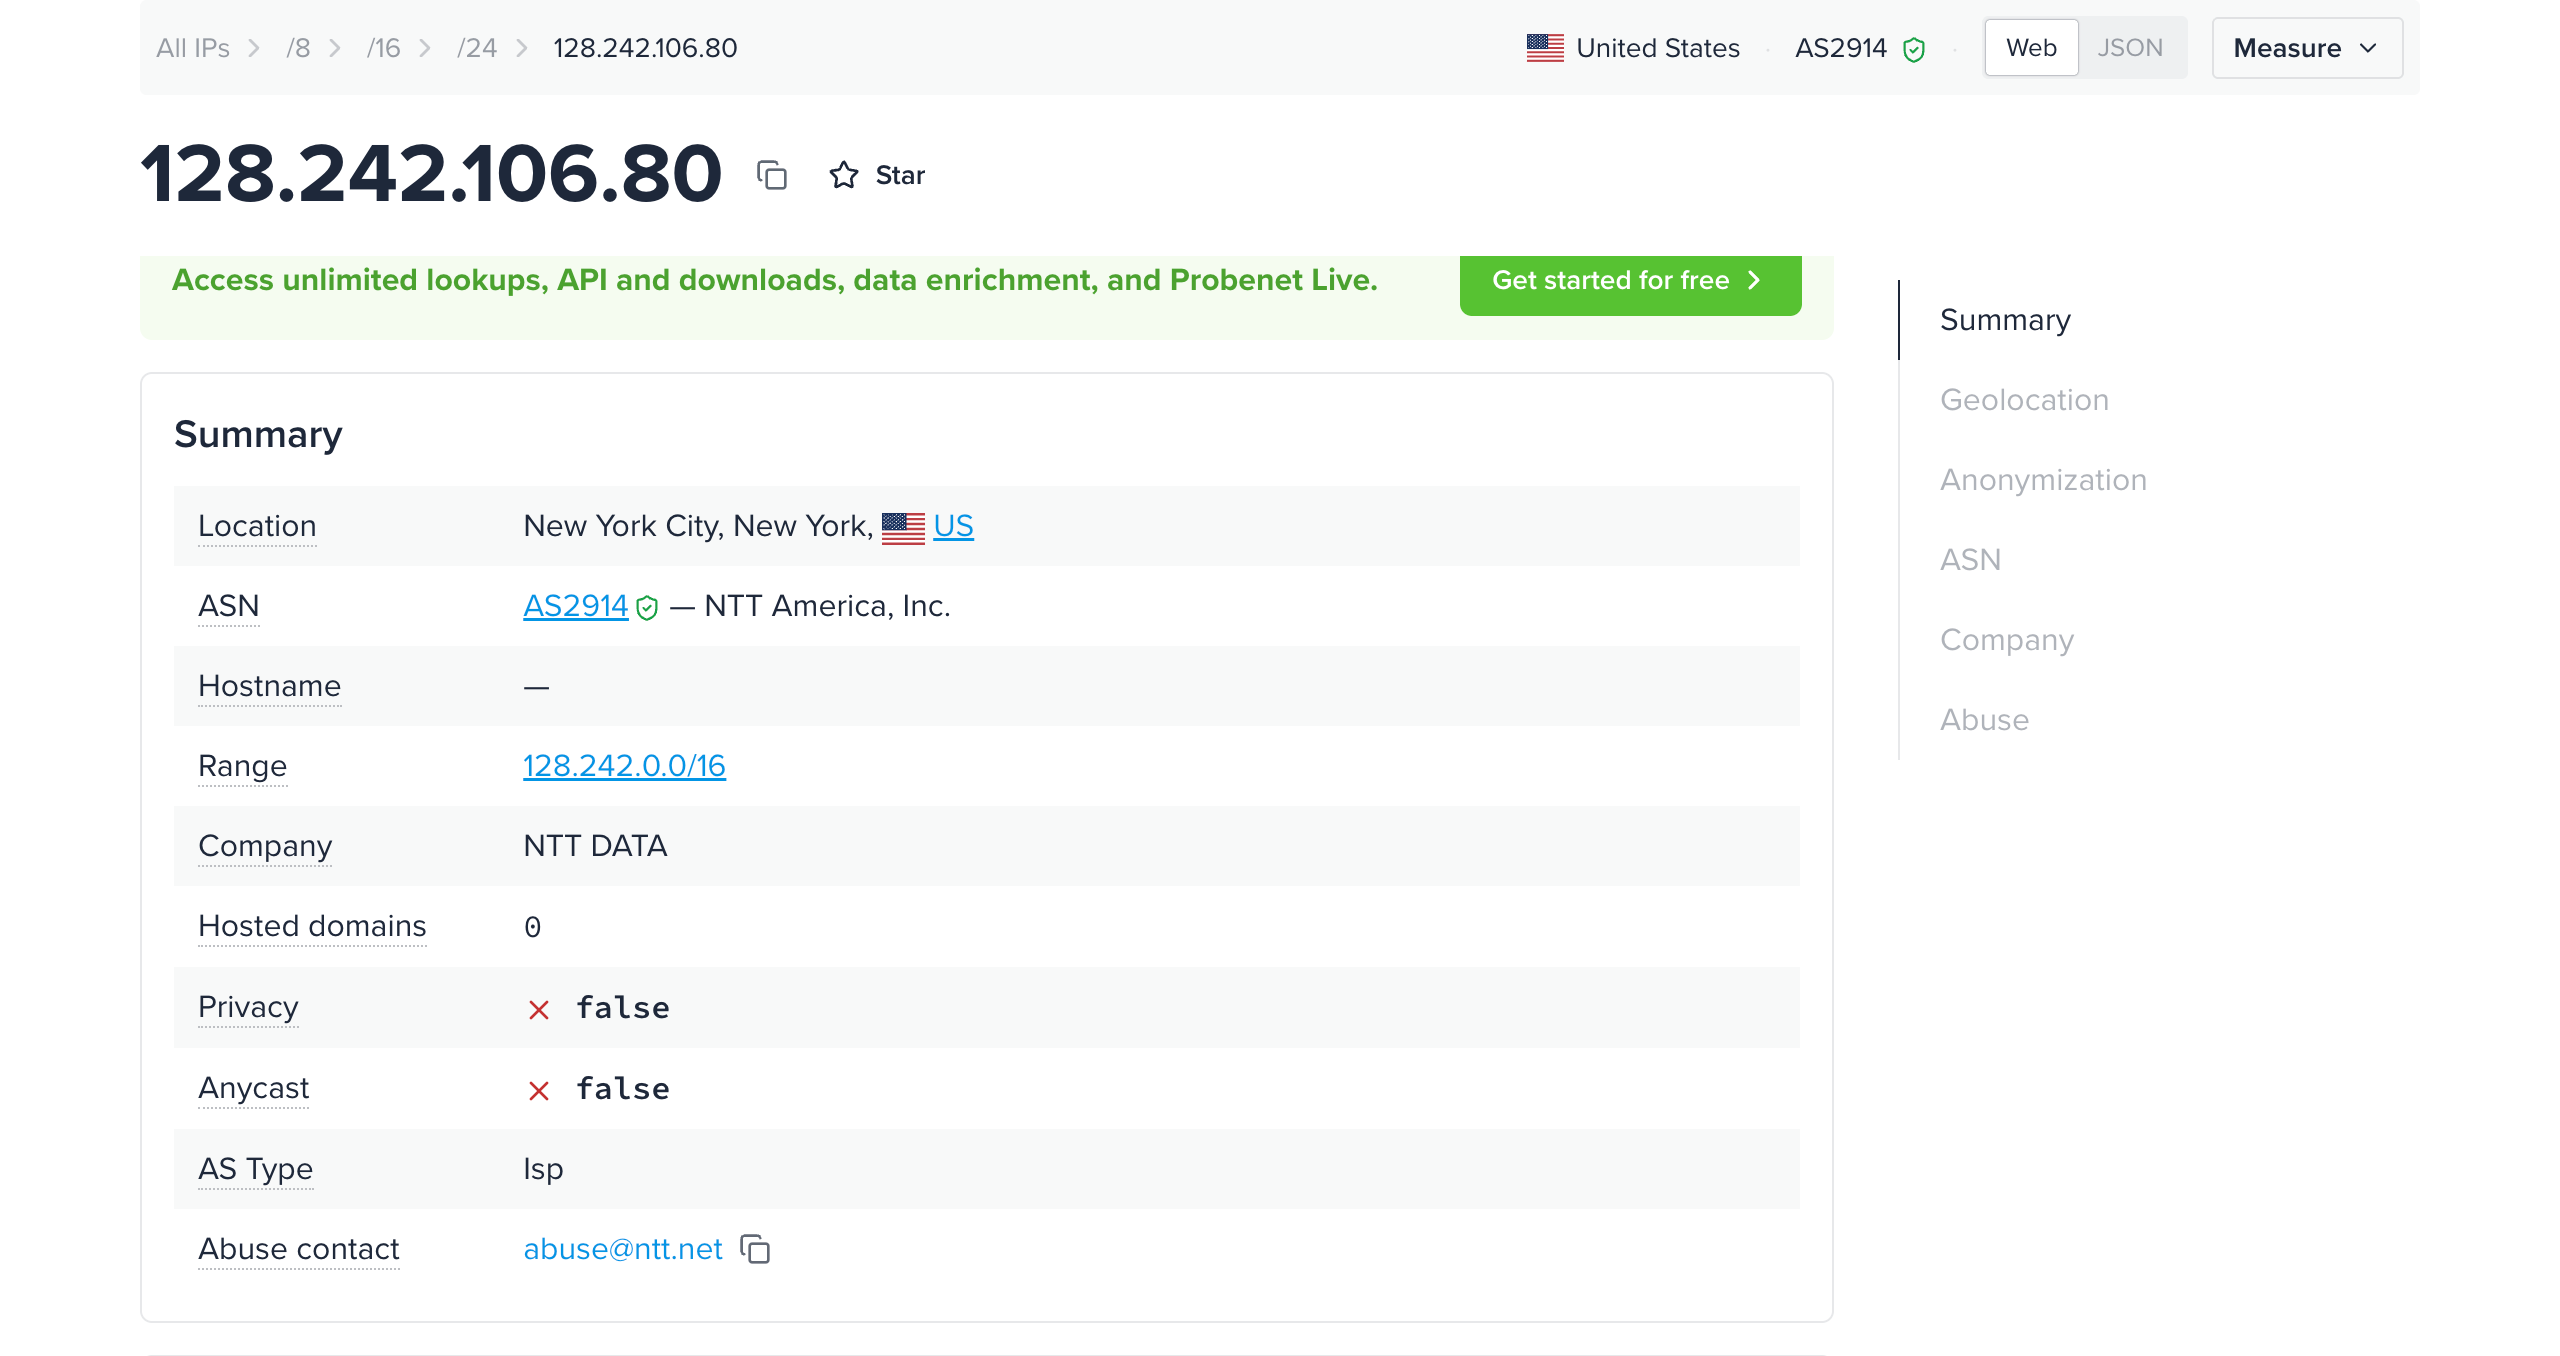The height and width of the screenshot is (1356, 2560).
Task: Click the United States flag in top bar
Action: tap(1545, 48)
